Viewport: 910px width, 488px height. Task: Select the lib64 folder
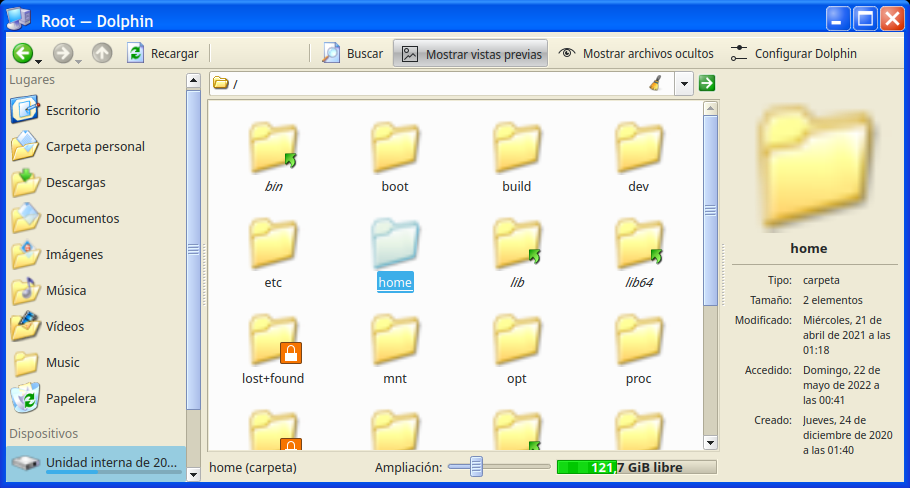coord(638,254)
